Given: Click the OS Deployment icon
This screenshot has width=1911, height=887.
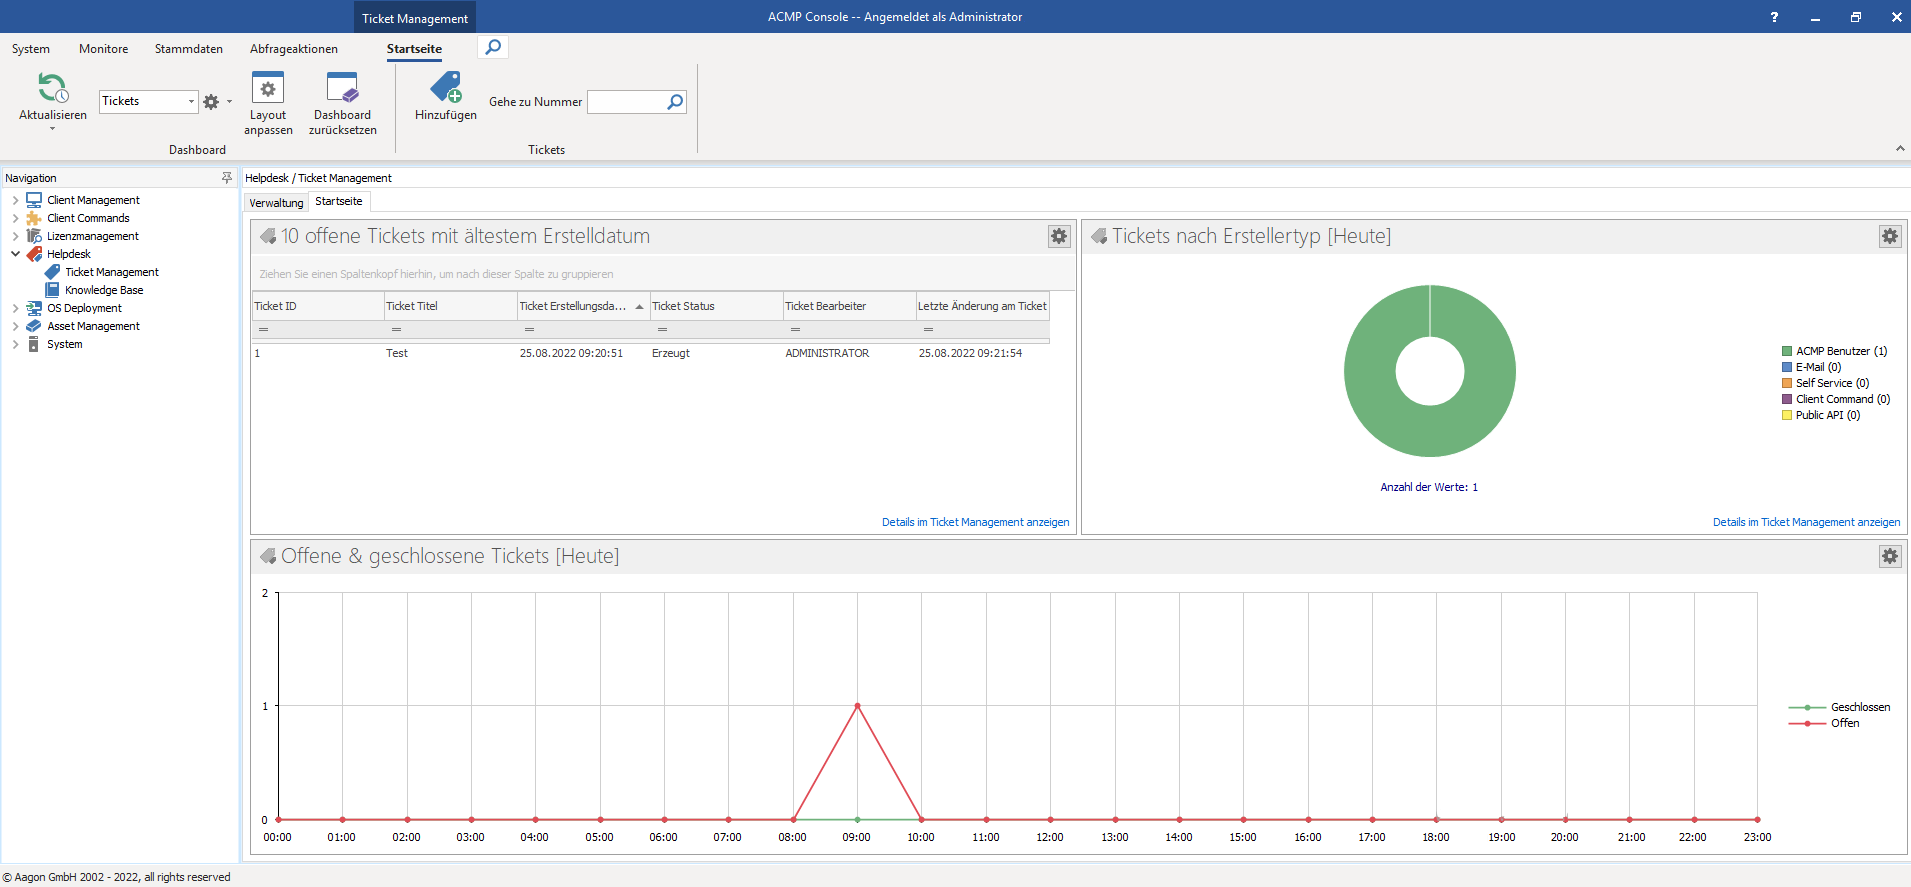Looking at the screenshot, I should [x=34, y=308].
